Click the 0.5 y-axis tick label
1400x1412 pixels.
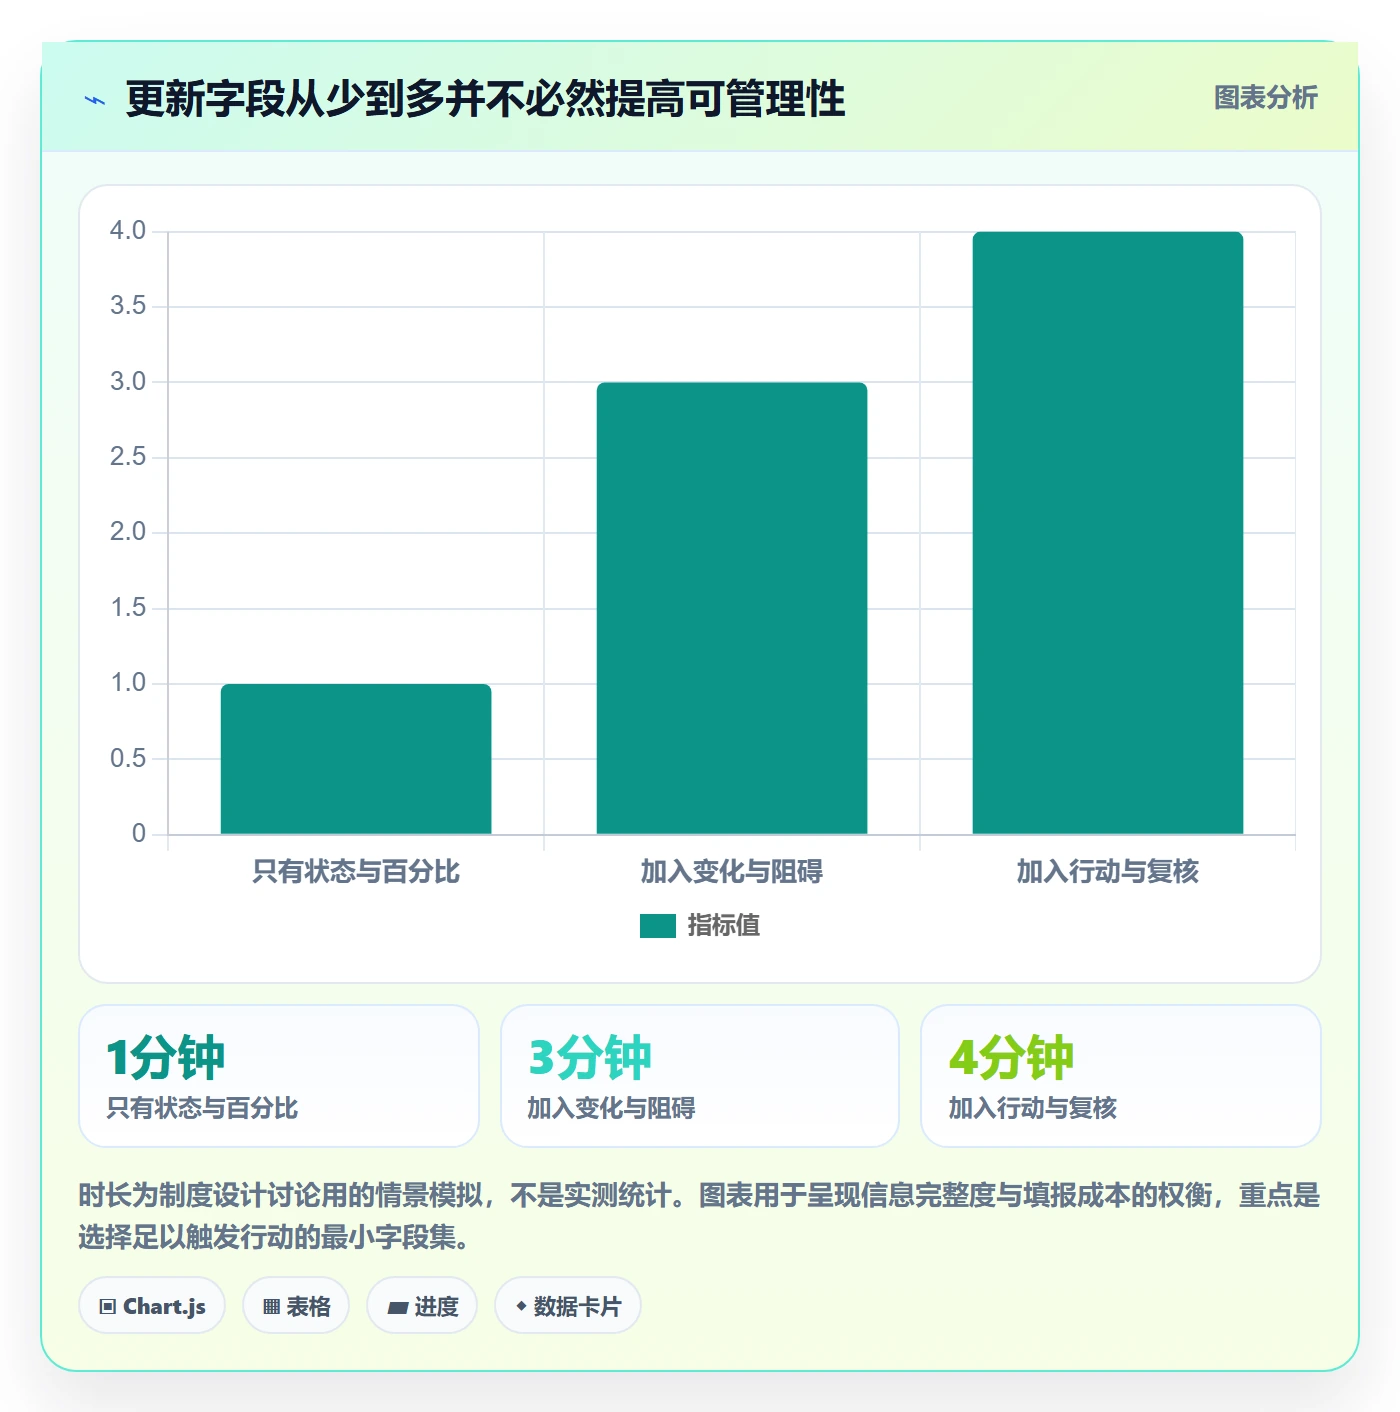[128, 759]
